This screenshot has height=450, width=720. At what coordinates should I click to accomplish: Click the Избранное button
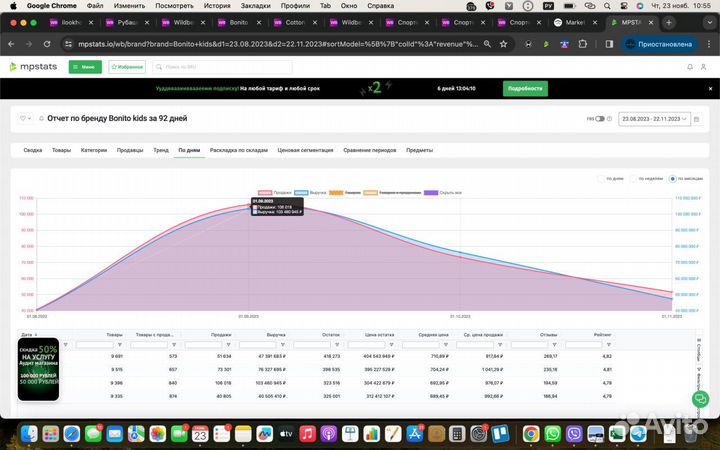[127, 67]
